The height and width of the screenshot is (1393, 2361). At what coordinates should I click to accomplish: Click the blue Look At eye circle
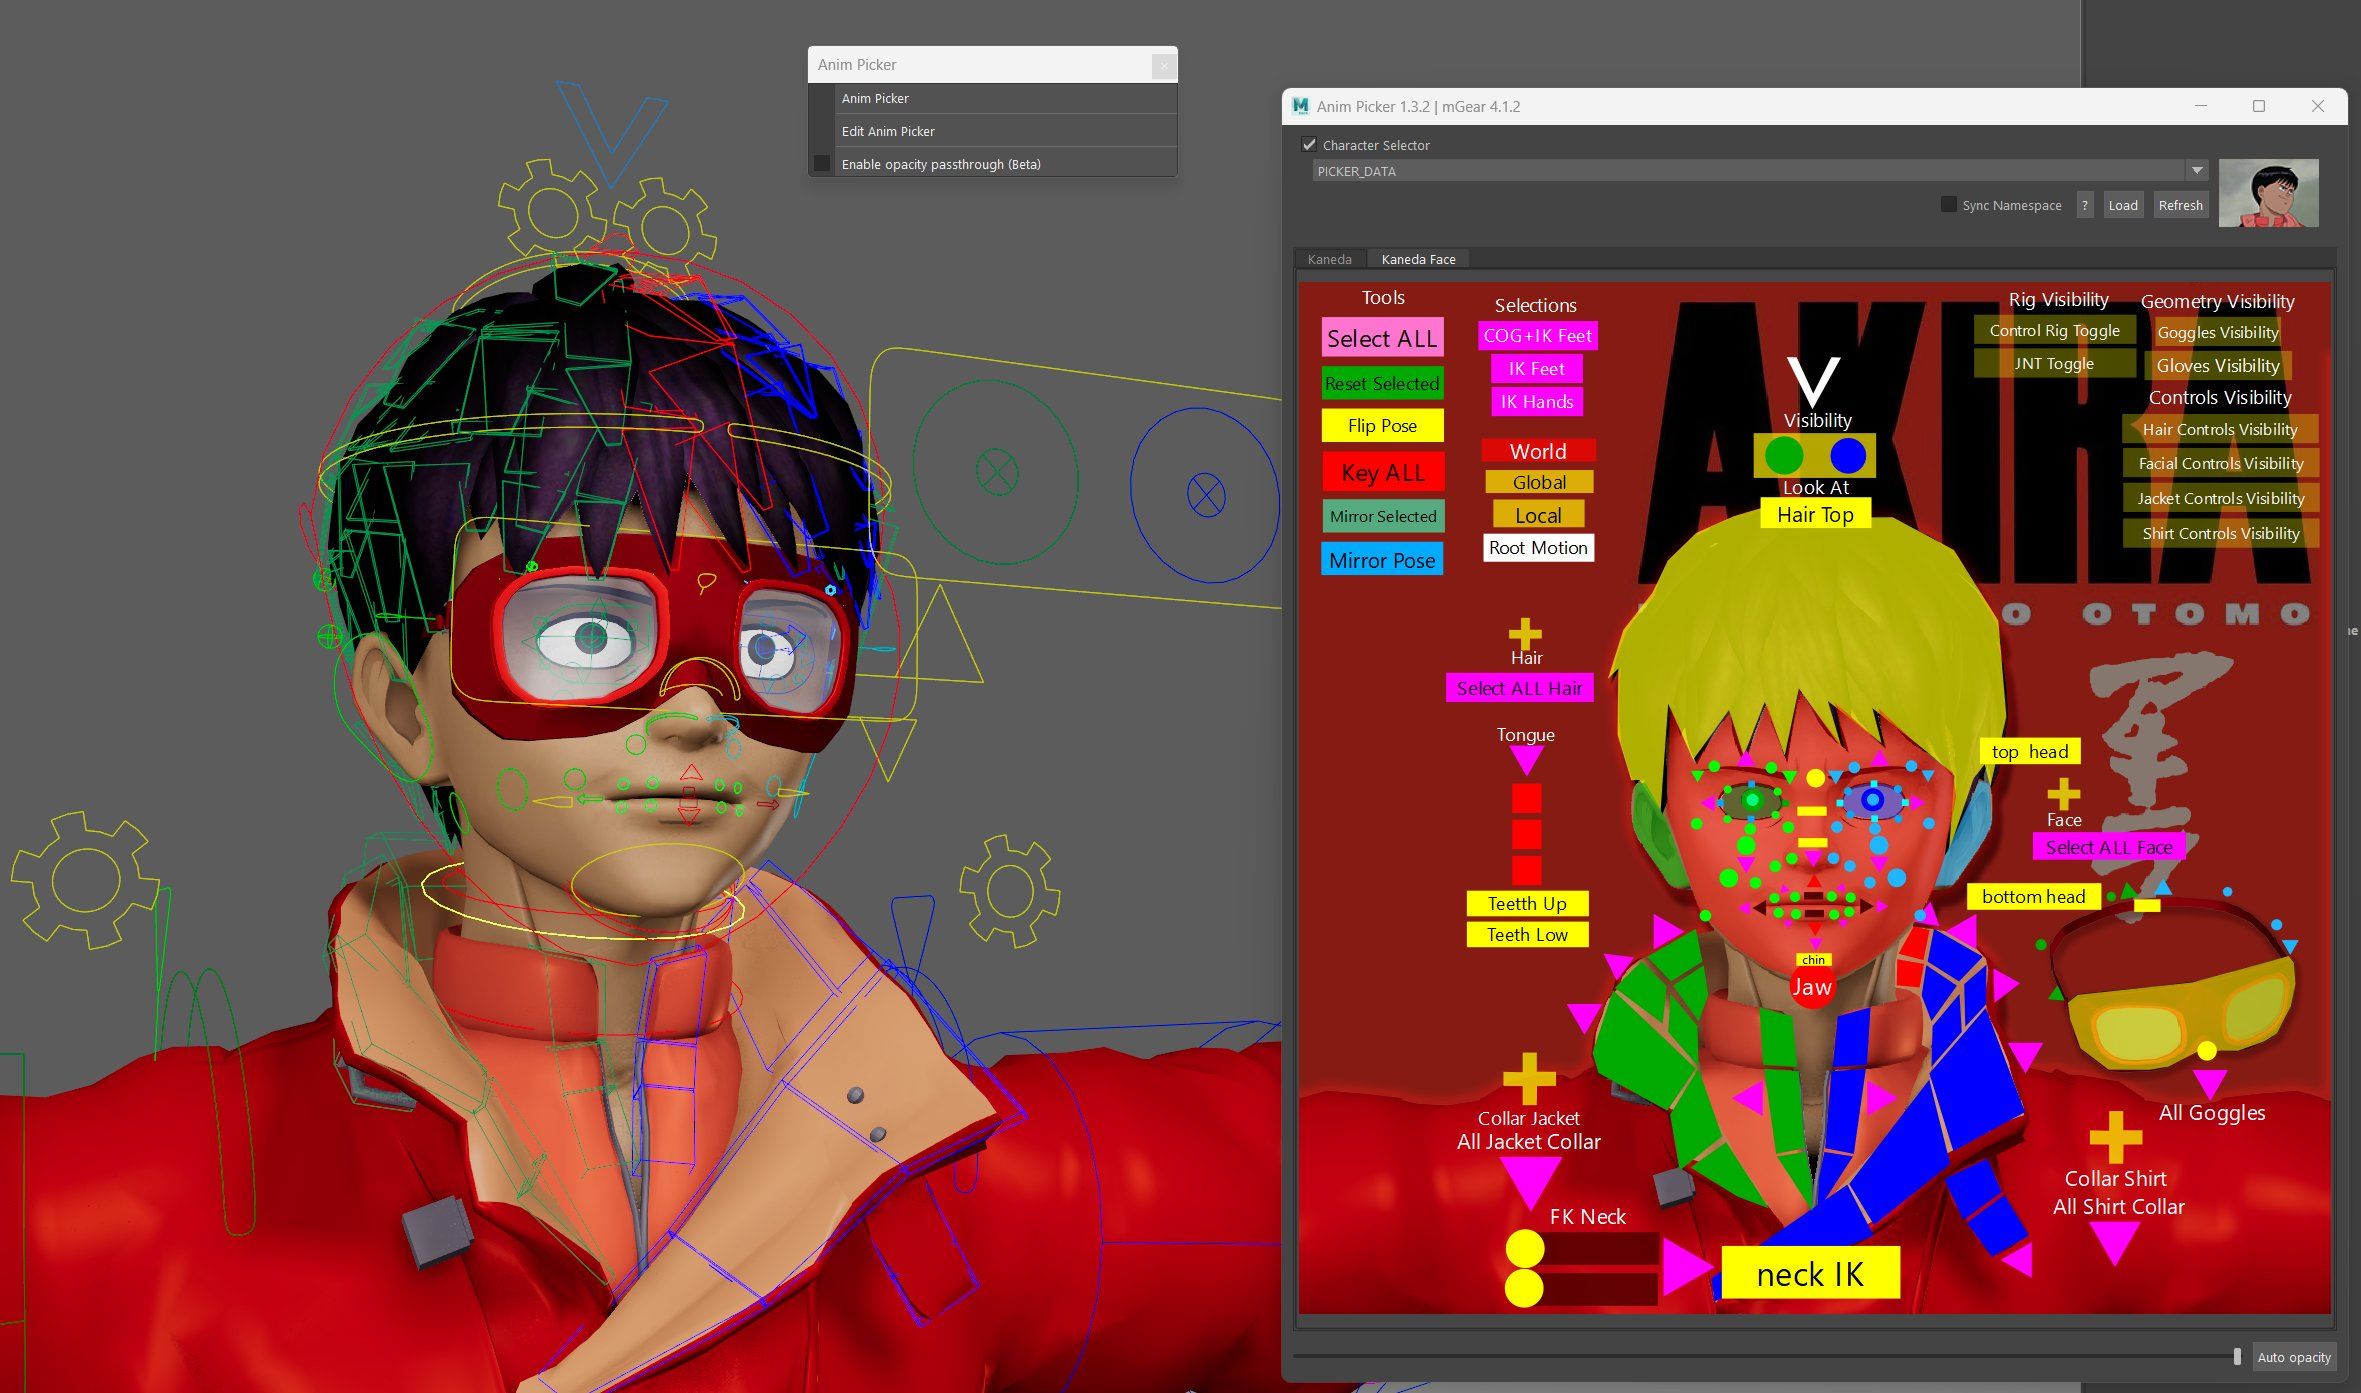(1848, 456)
